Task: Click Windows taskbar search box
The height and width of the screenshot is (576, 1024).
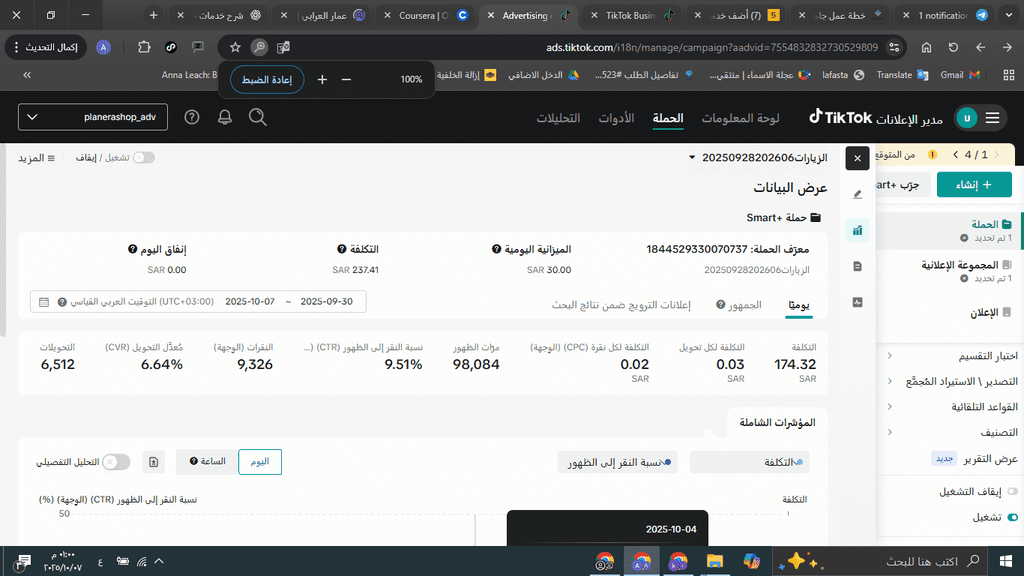Action: point(880,561)
